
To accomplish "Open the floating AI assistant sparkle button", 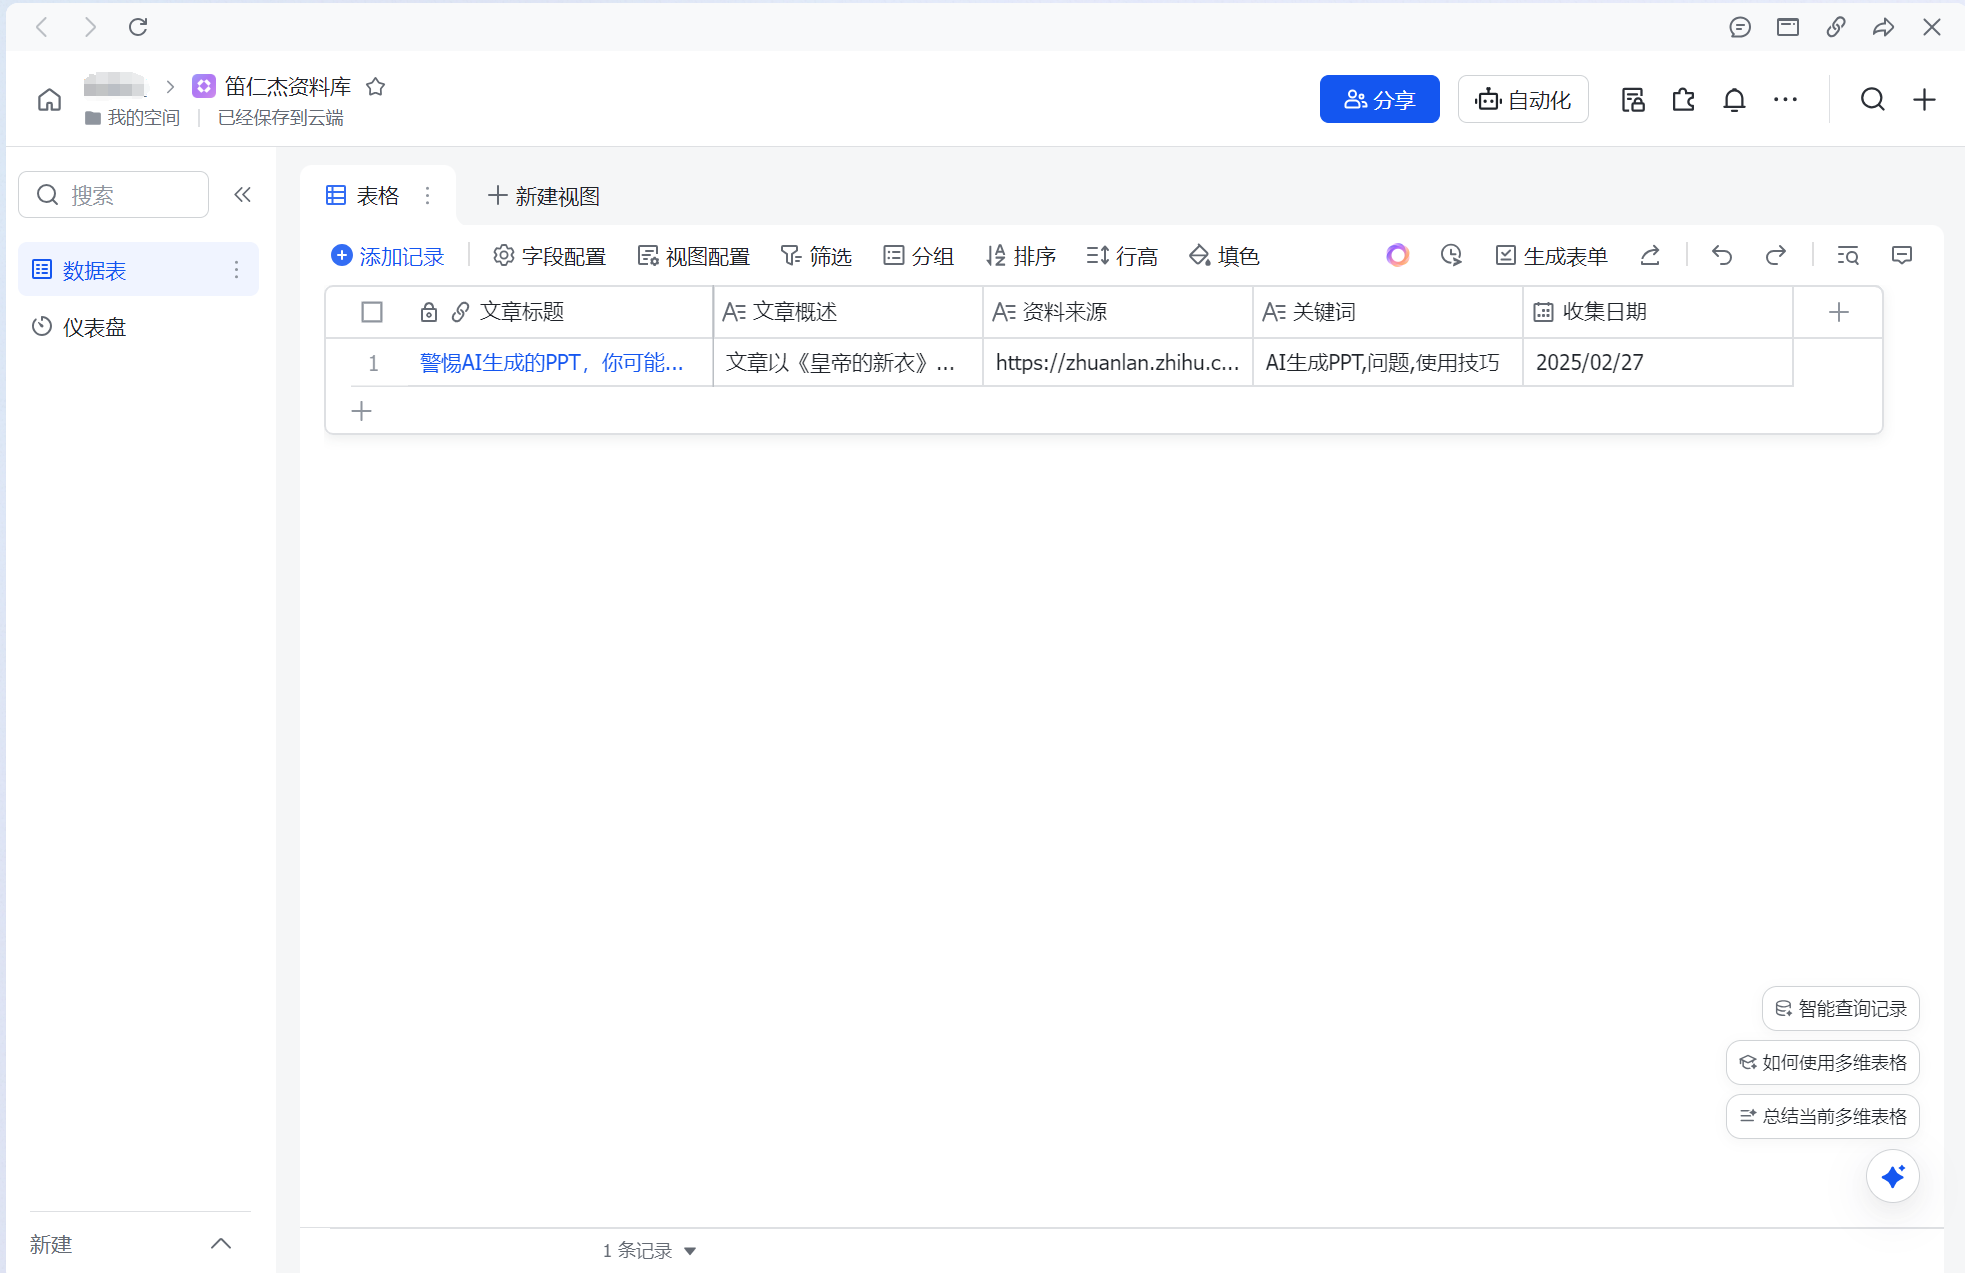I will pyautogui.click(x=1892, y=1176).
